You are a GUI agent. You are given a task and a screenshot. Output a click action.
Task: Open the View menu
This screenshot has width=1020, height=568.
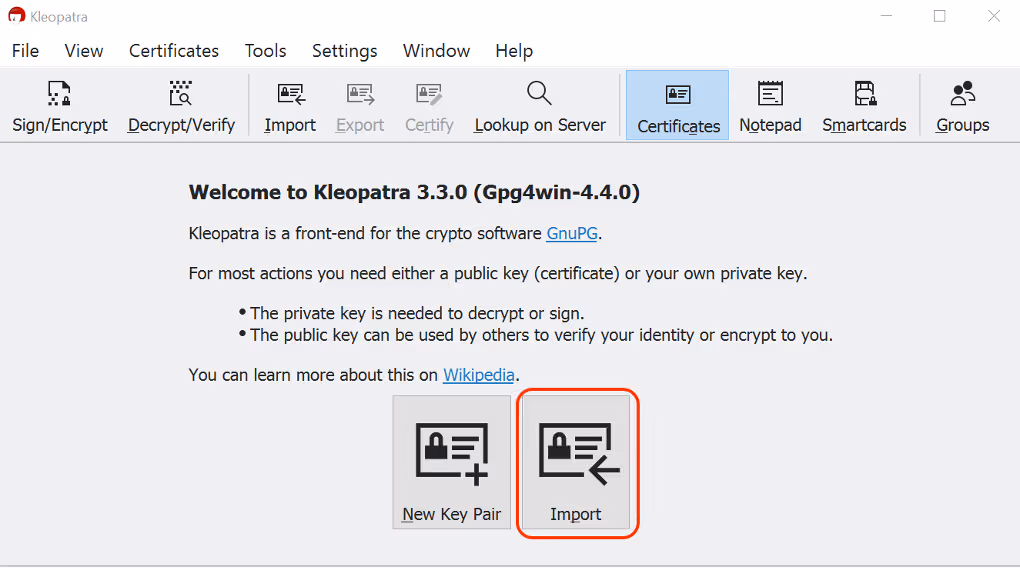point(84,51)
